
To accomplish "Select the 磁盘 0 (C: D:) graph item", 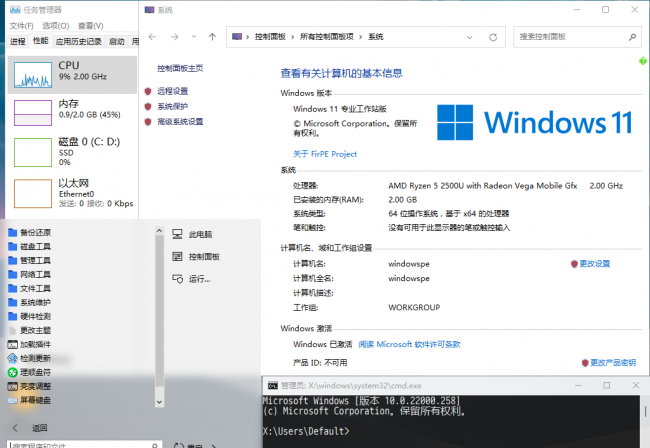I will [x=72, y=152].
